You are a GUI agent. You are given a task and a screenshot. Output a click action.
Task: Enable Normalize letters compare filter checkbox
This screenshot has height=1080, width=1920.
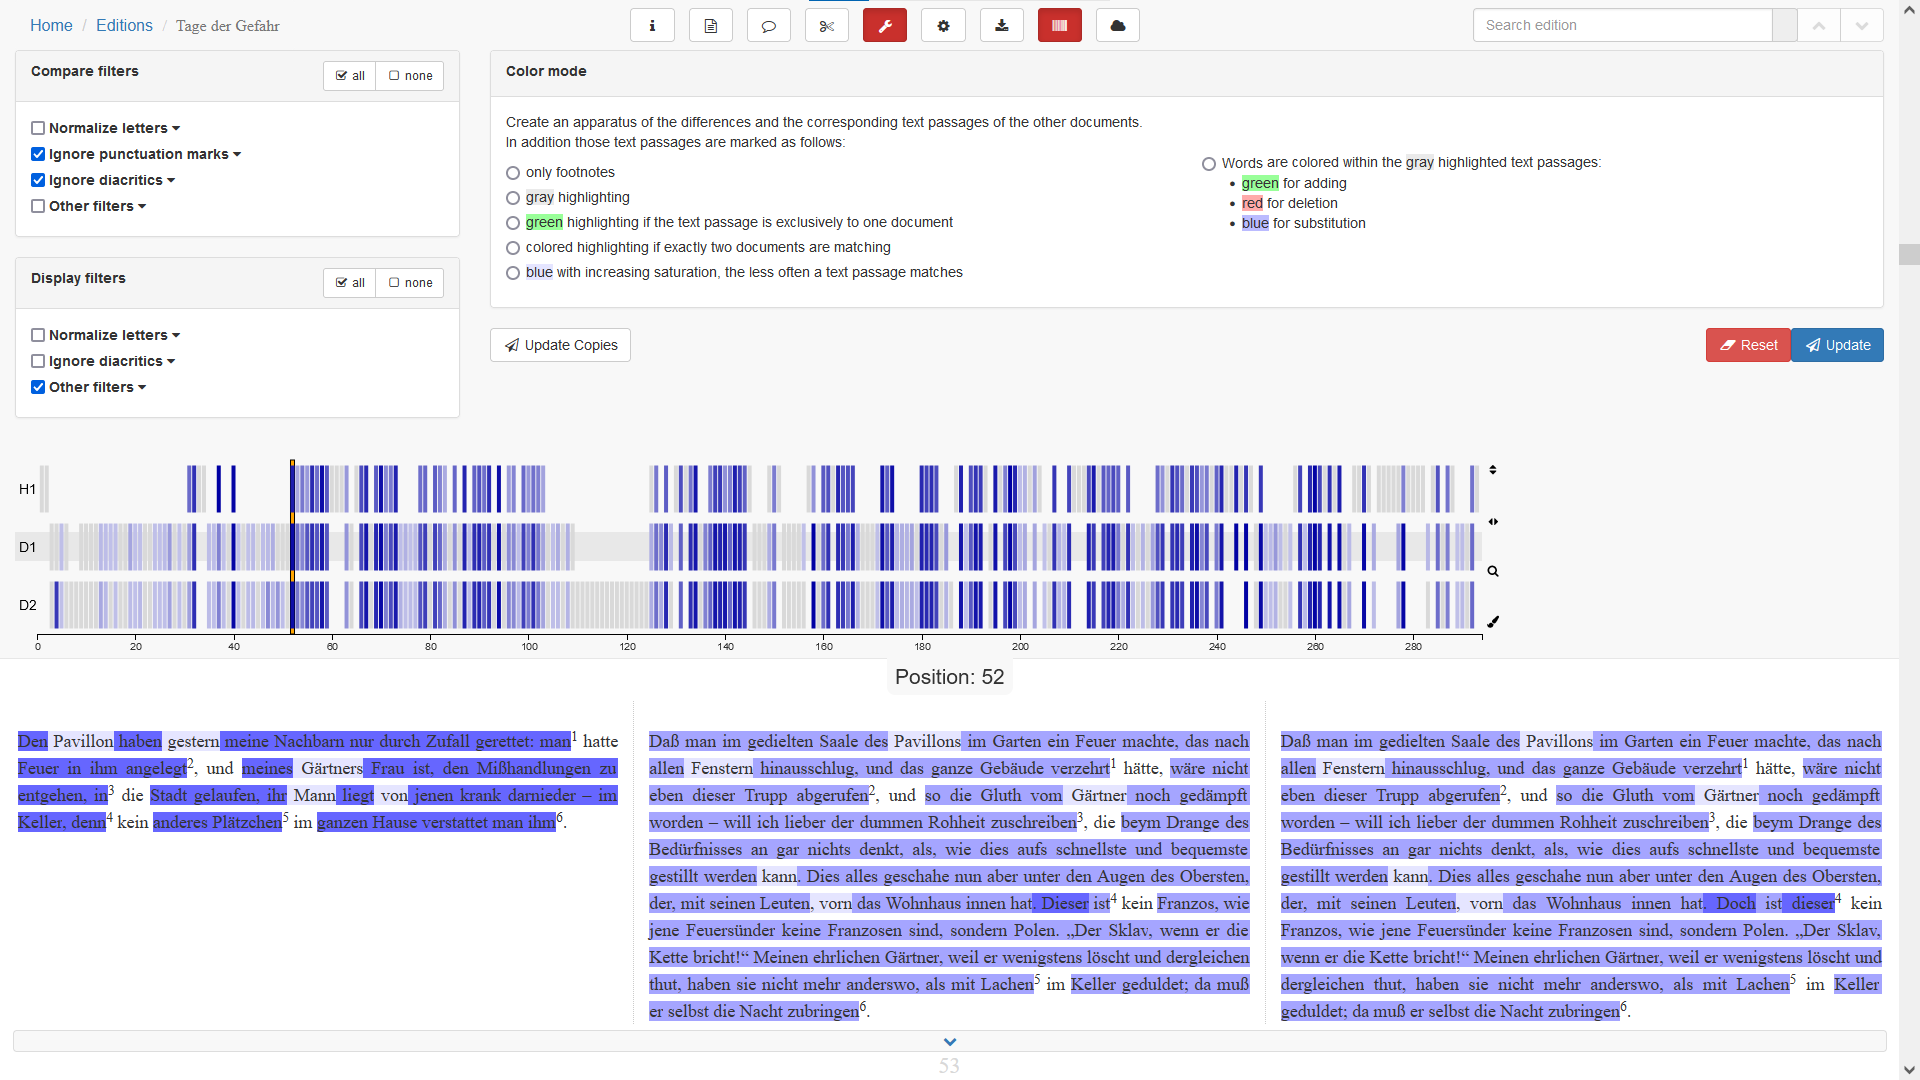point(38,128)
